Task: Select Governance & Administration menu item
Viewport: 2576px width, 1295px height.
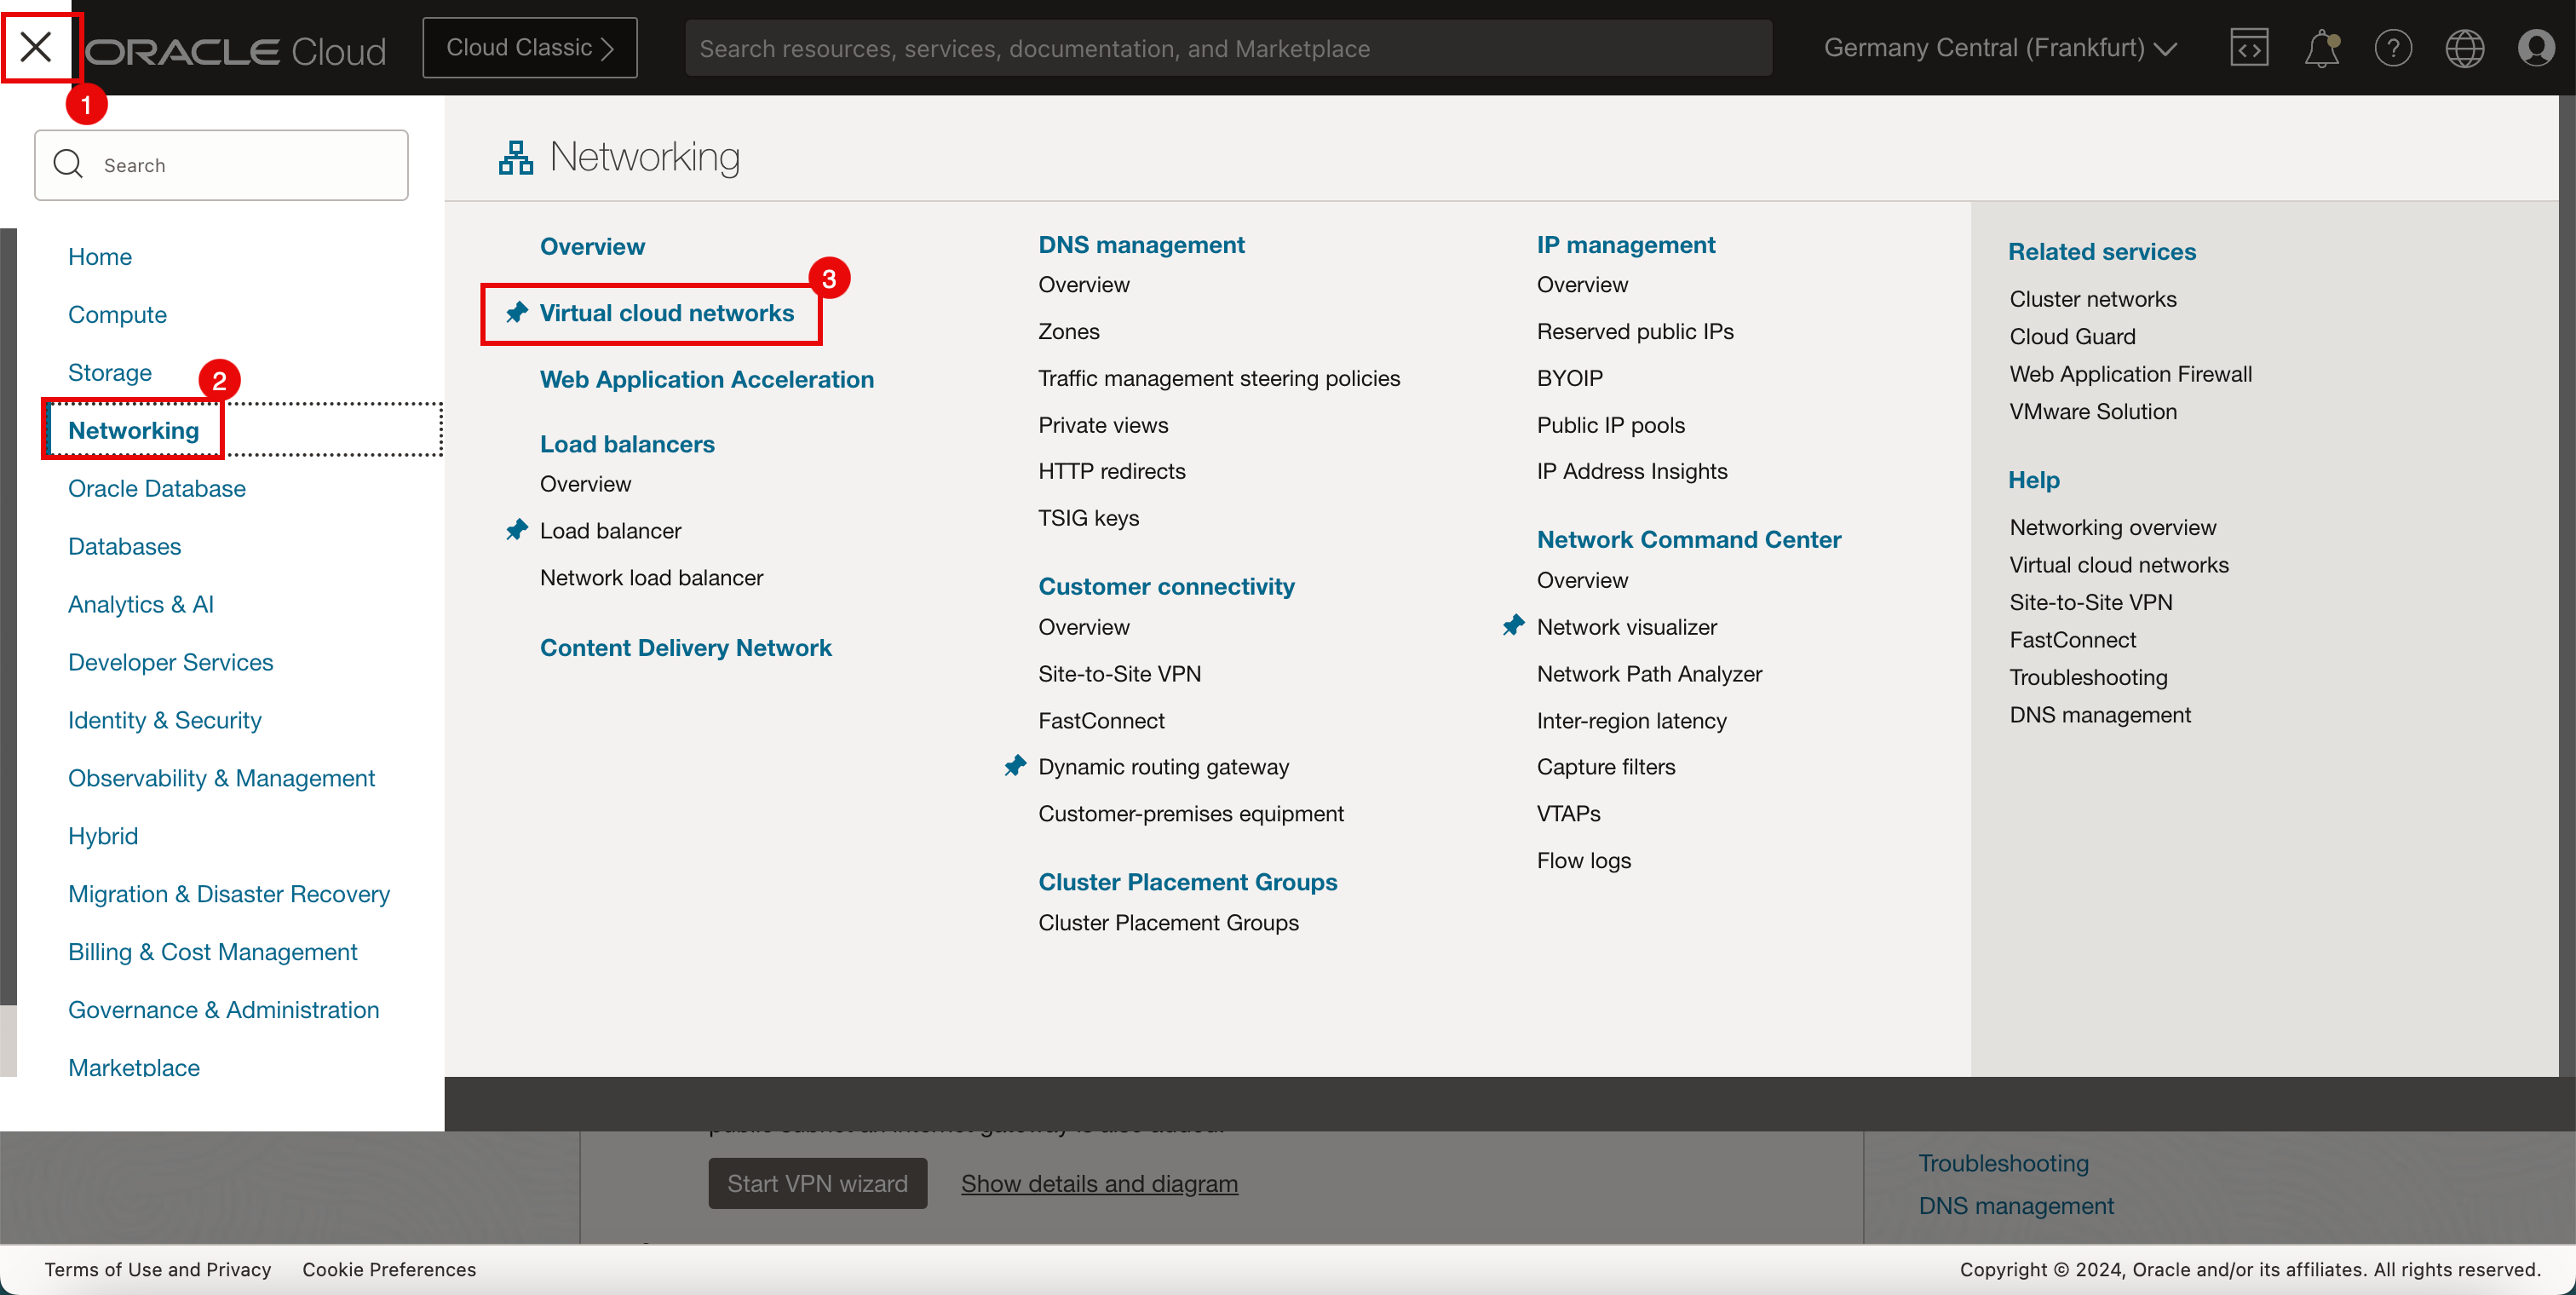Action: click(x=224, y=1010)
